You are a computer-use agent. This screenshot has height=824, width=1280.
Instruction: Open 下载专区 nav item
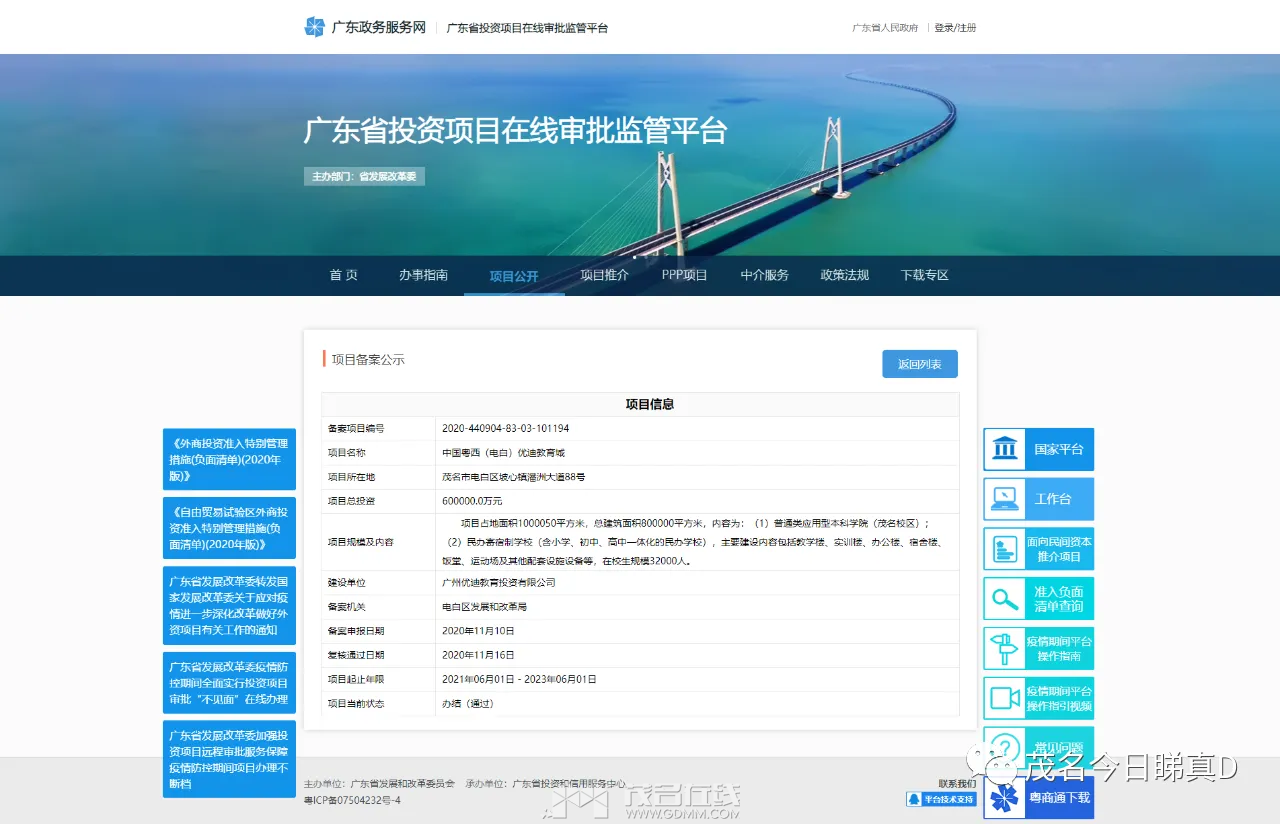[x=924, y=275]
